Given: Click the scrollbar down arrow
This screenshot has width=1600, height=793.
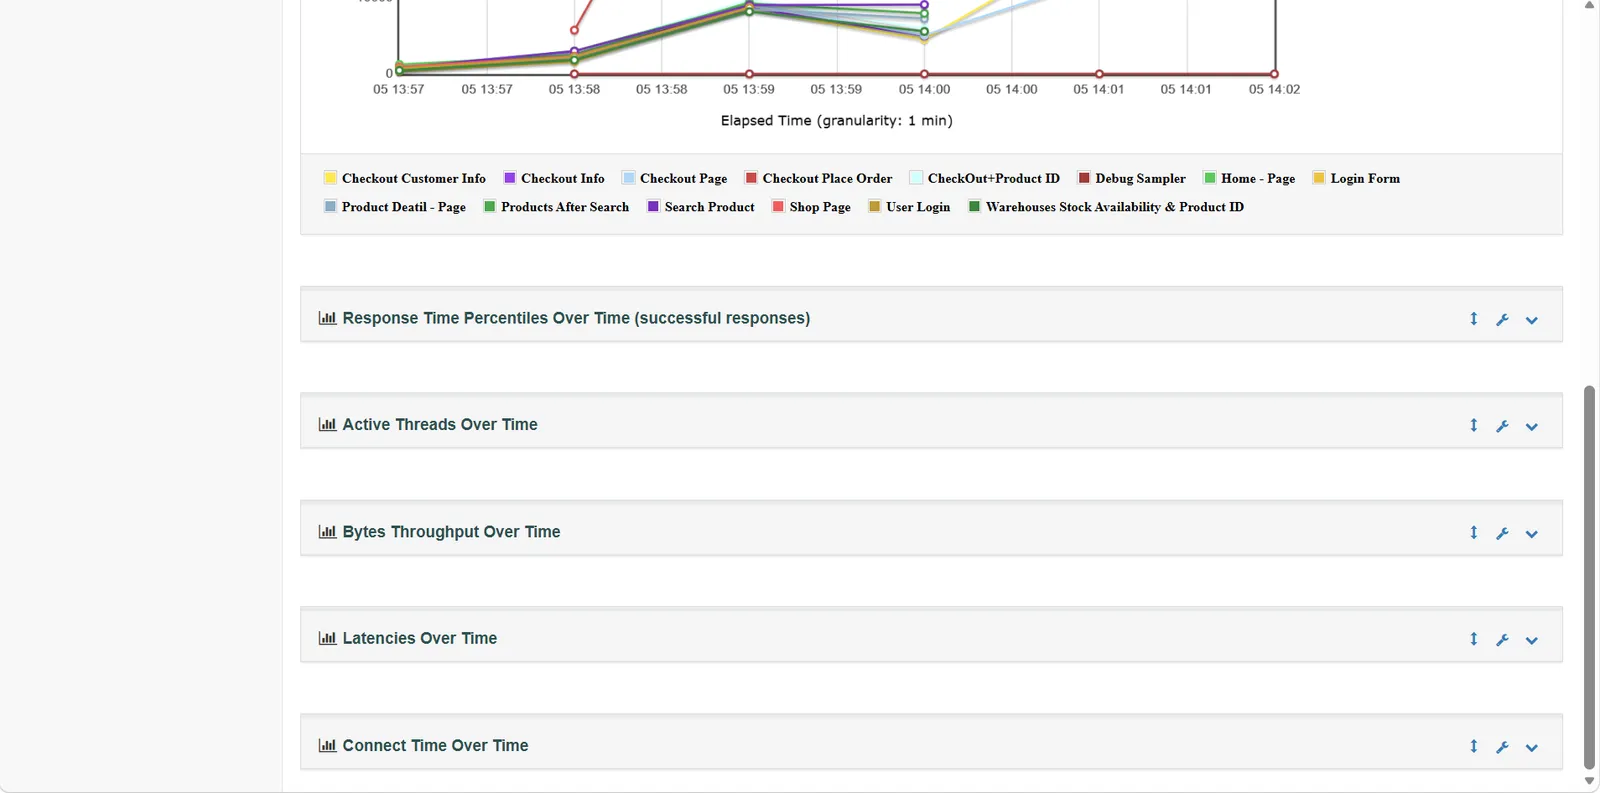Looking at the screenshot, I should 1589,781.
